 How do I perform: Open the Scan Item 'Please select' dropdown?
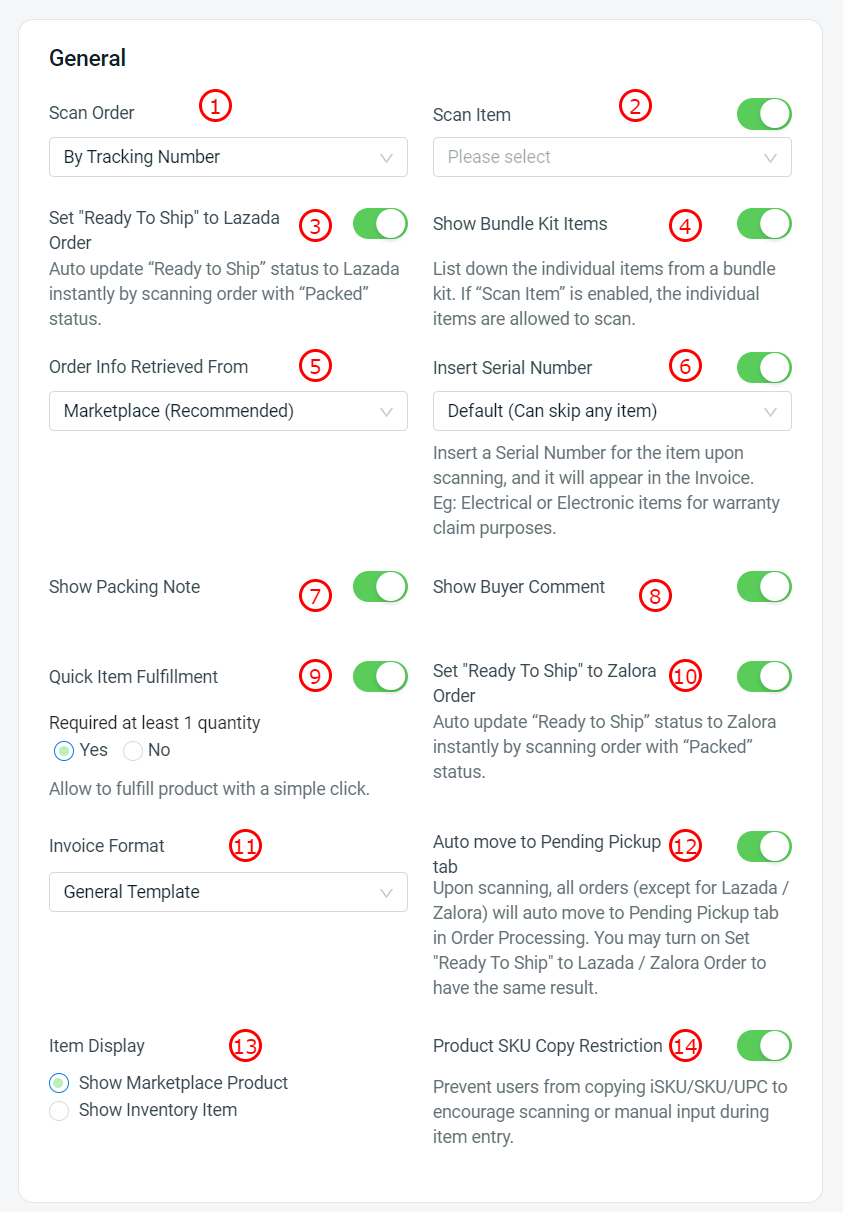[x=612, y=157]
